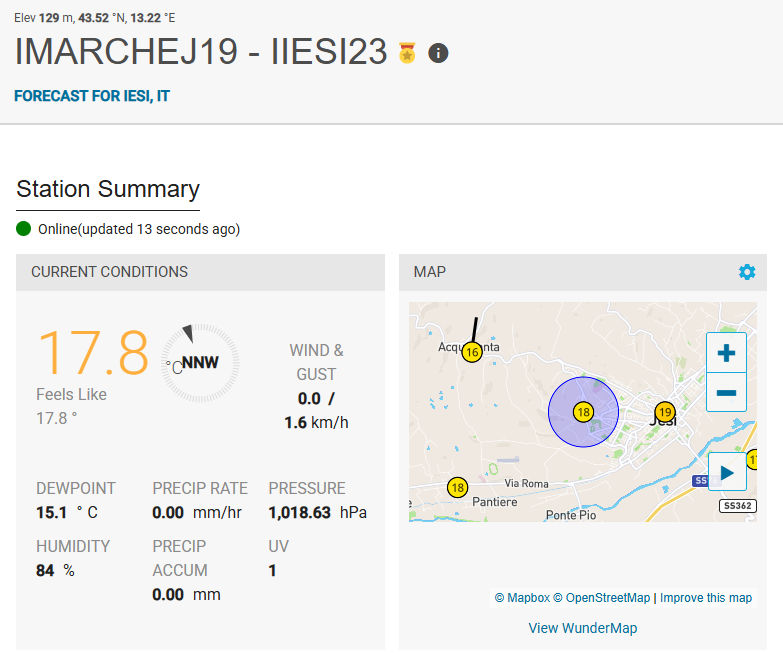
Task: Click the NNW wind direction compass
Action: pyautogui.click(x=200, y=364)
